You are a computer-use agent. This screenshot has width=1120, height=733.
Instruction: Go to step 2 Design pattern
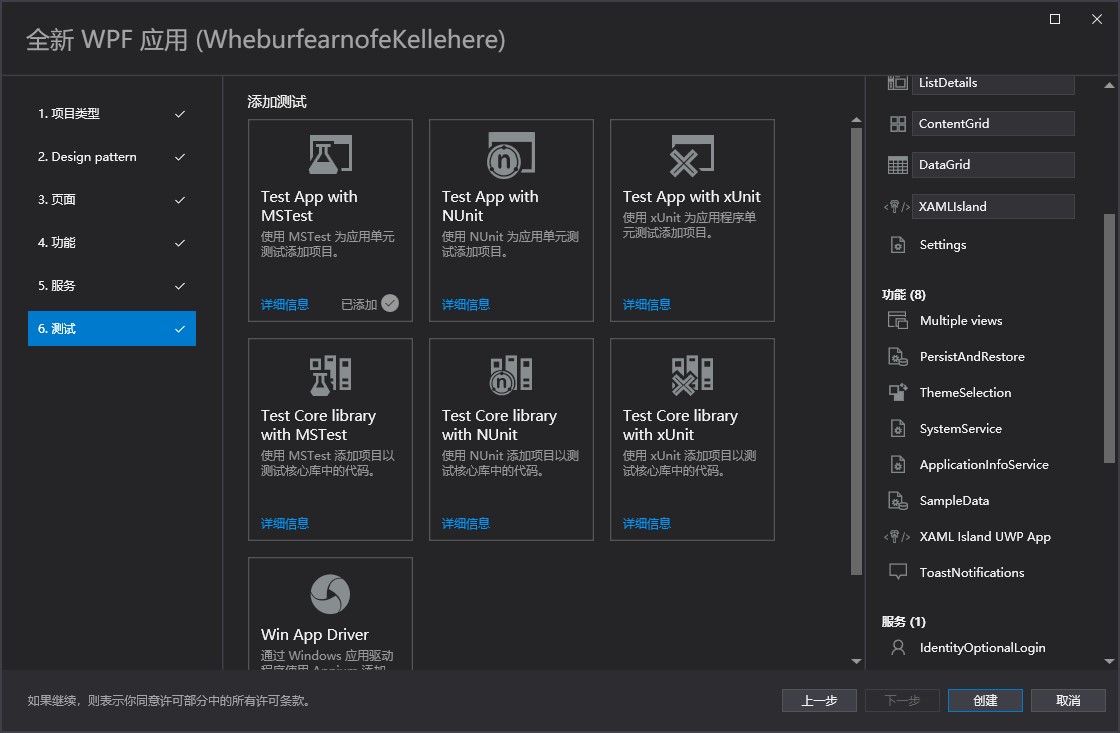(111, 156)
